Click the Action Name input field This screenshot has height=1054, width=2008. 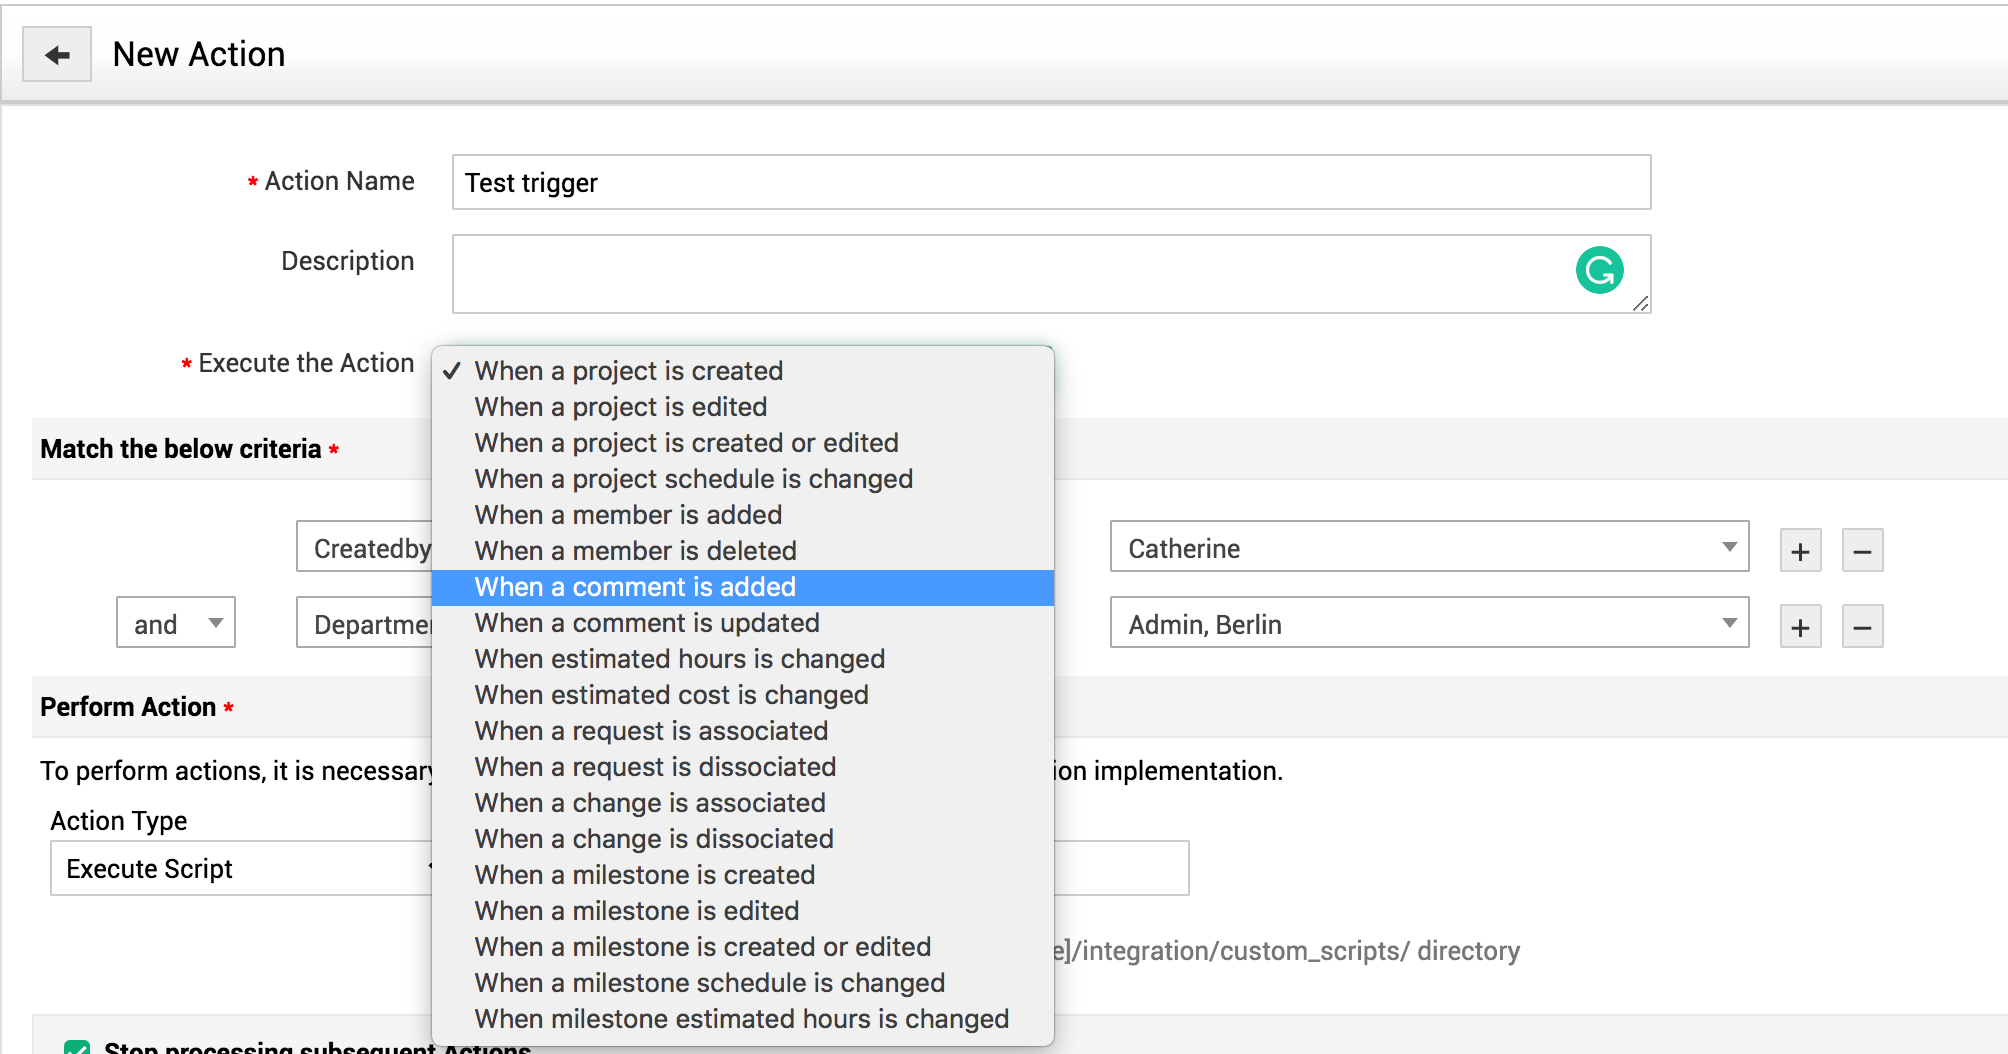click(1050, 182)
